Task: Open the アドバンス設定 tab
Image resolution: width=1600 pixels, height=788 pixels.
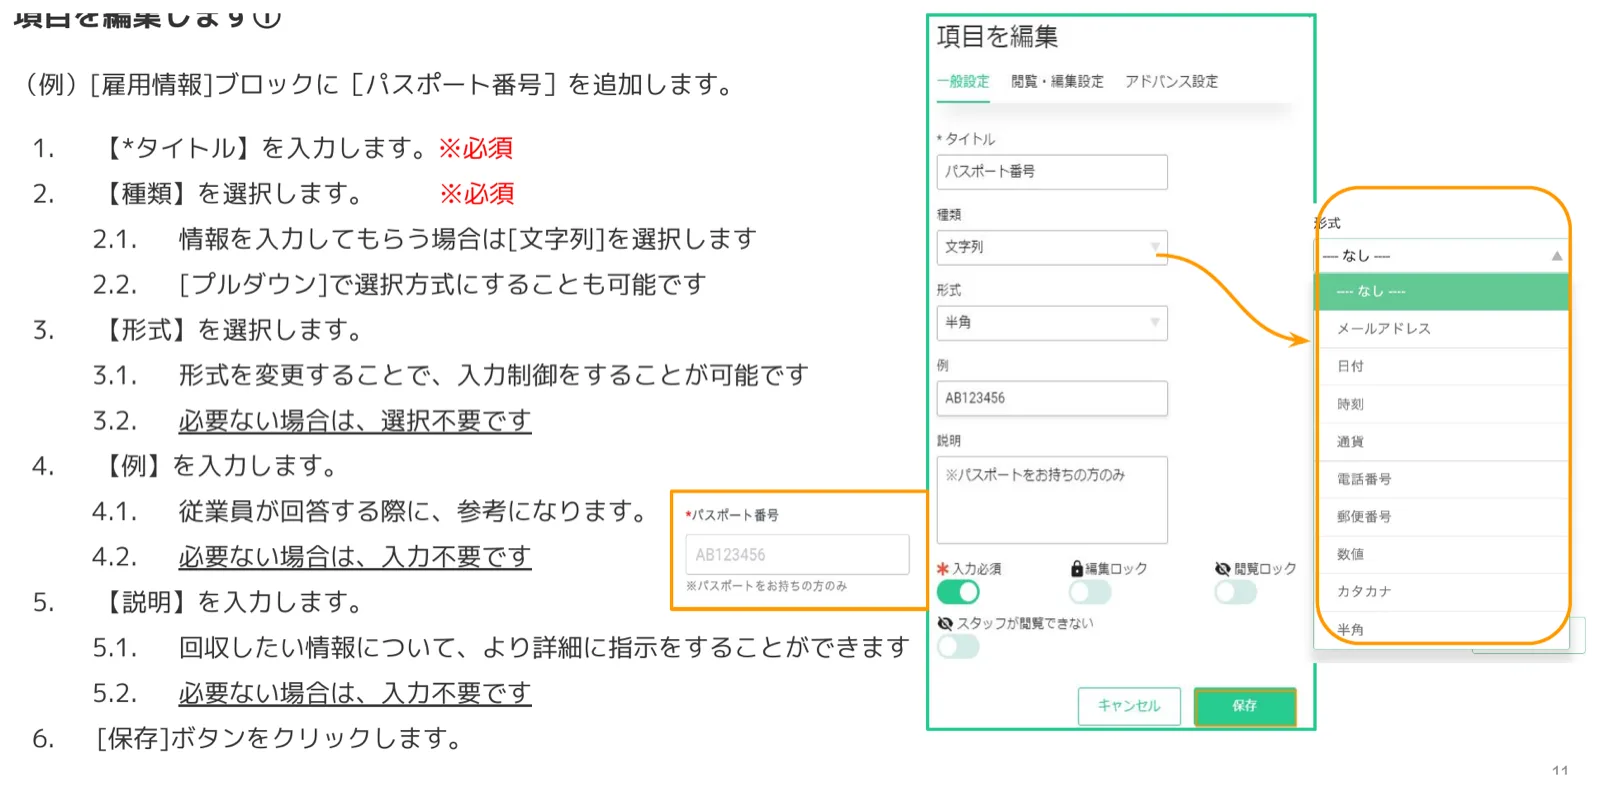Action: (1171, 82)
